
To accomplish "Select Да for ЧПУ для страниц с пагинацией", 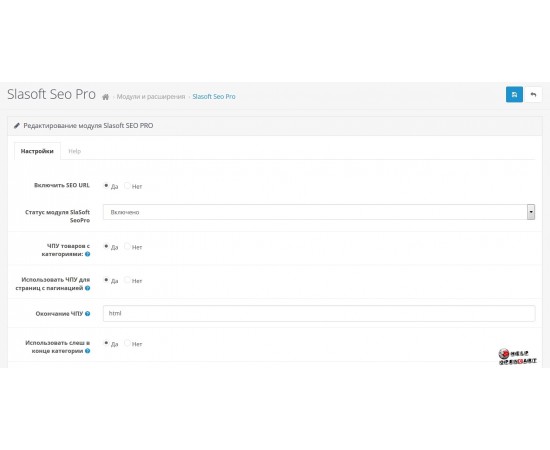I will pyautogui.click(x=106, y=280).
